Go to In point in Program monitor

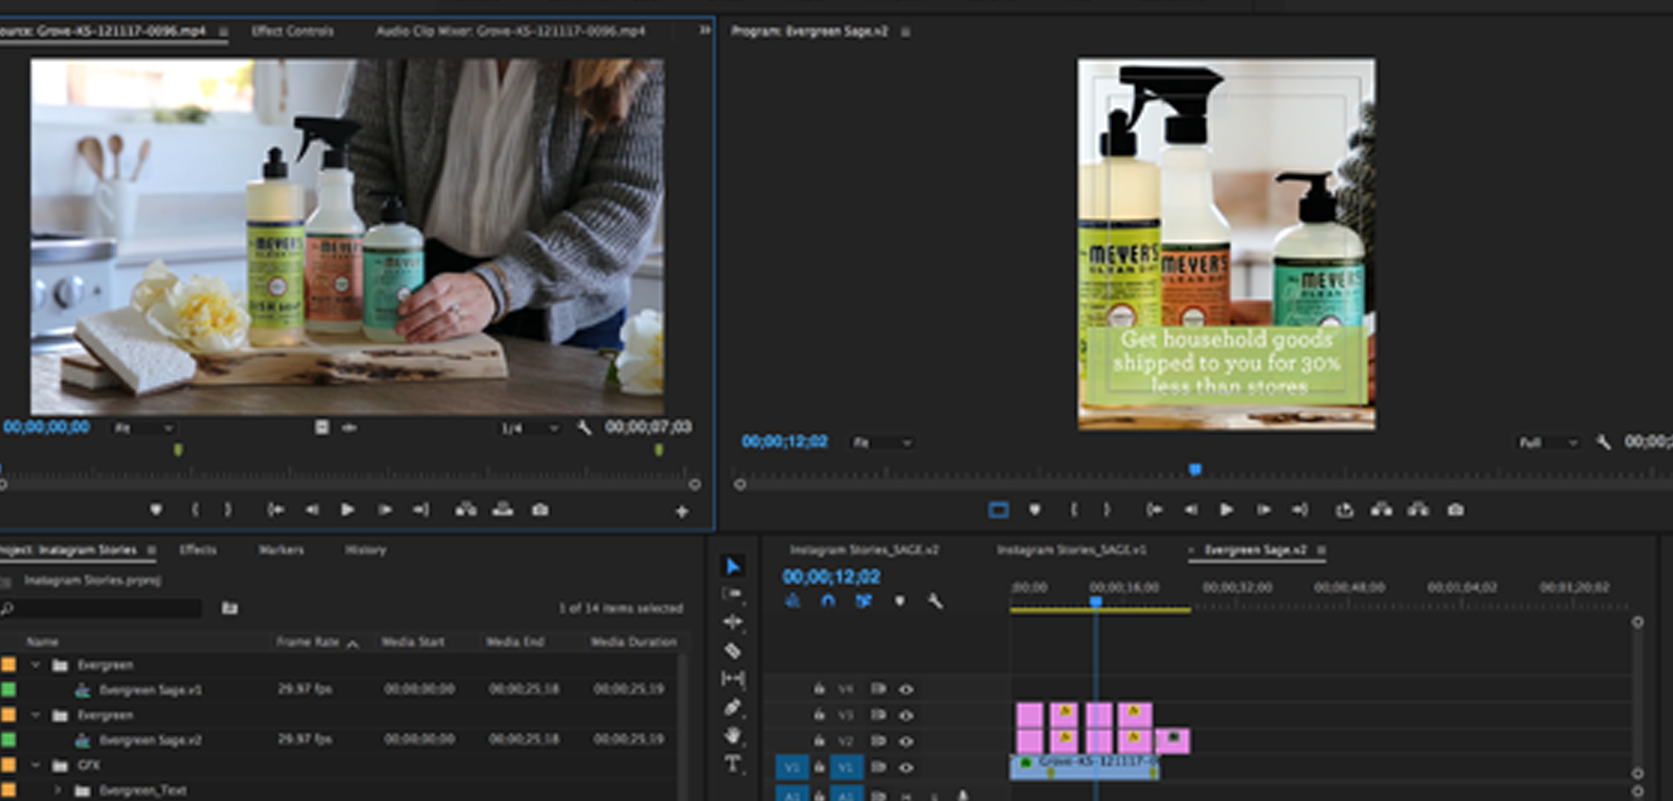[x=1154, y=510]
